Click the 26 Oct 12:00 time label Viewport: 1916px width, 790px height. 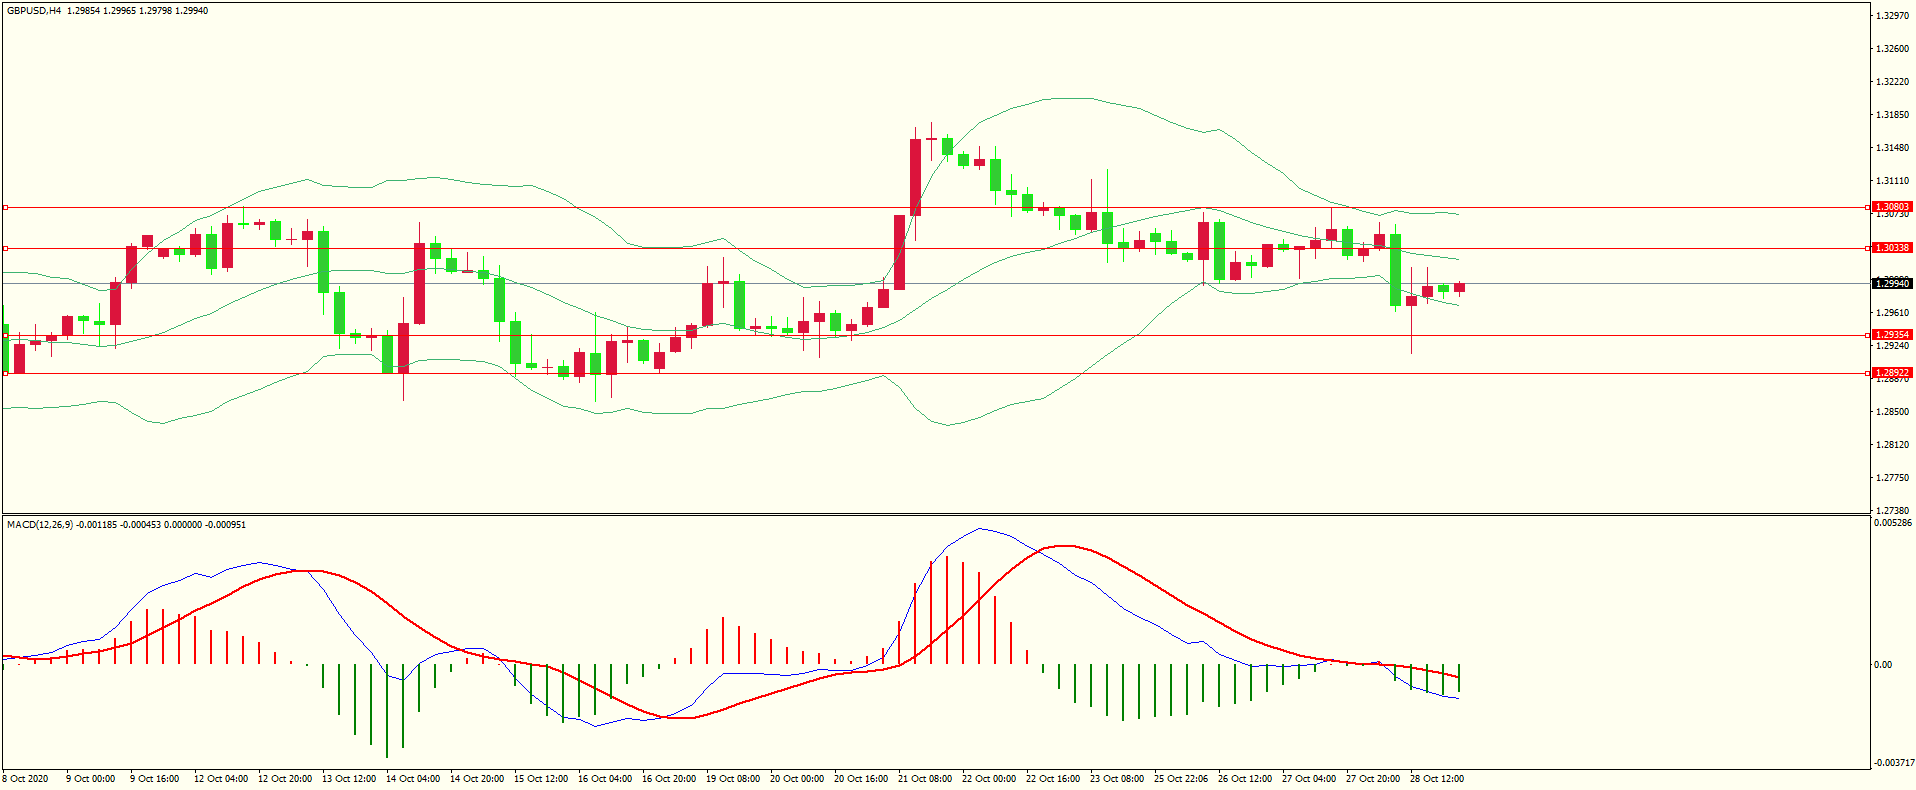click(x=1245, y=779)
